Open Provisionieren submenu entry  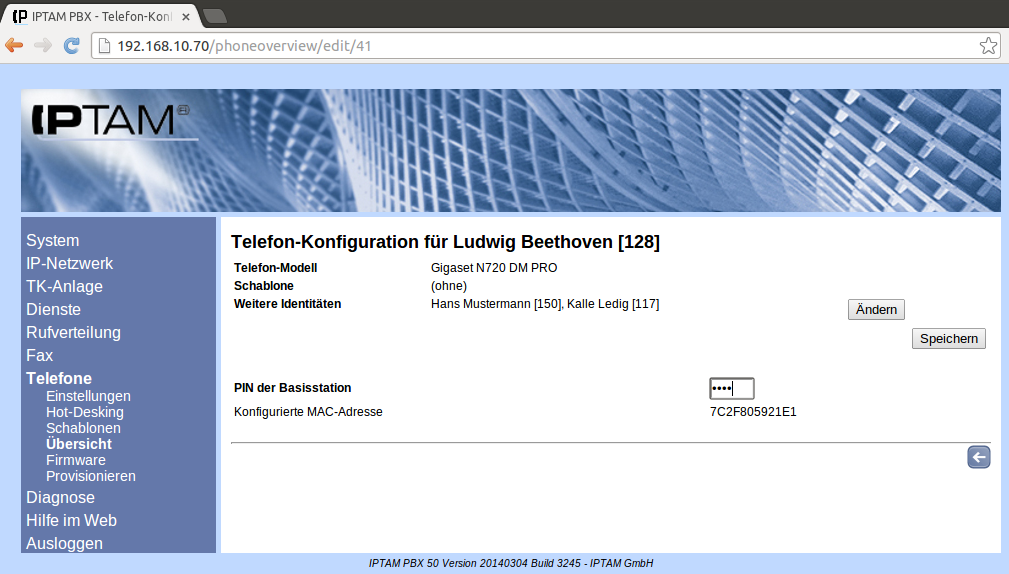pos(91,476)
